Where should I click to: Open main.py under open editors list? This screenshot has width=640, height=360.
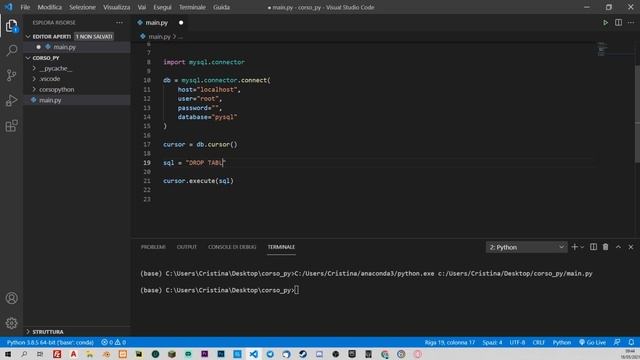[x=64, y=47]
